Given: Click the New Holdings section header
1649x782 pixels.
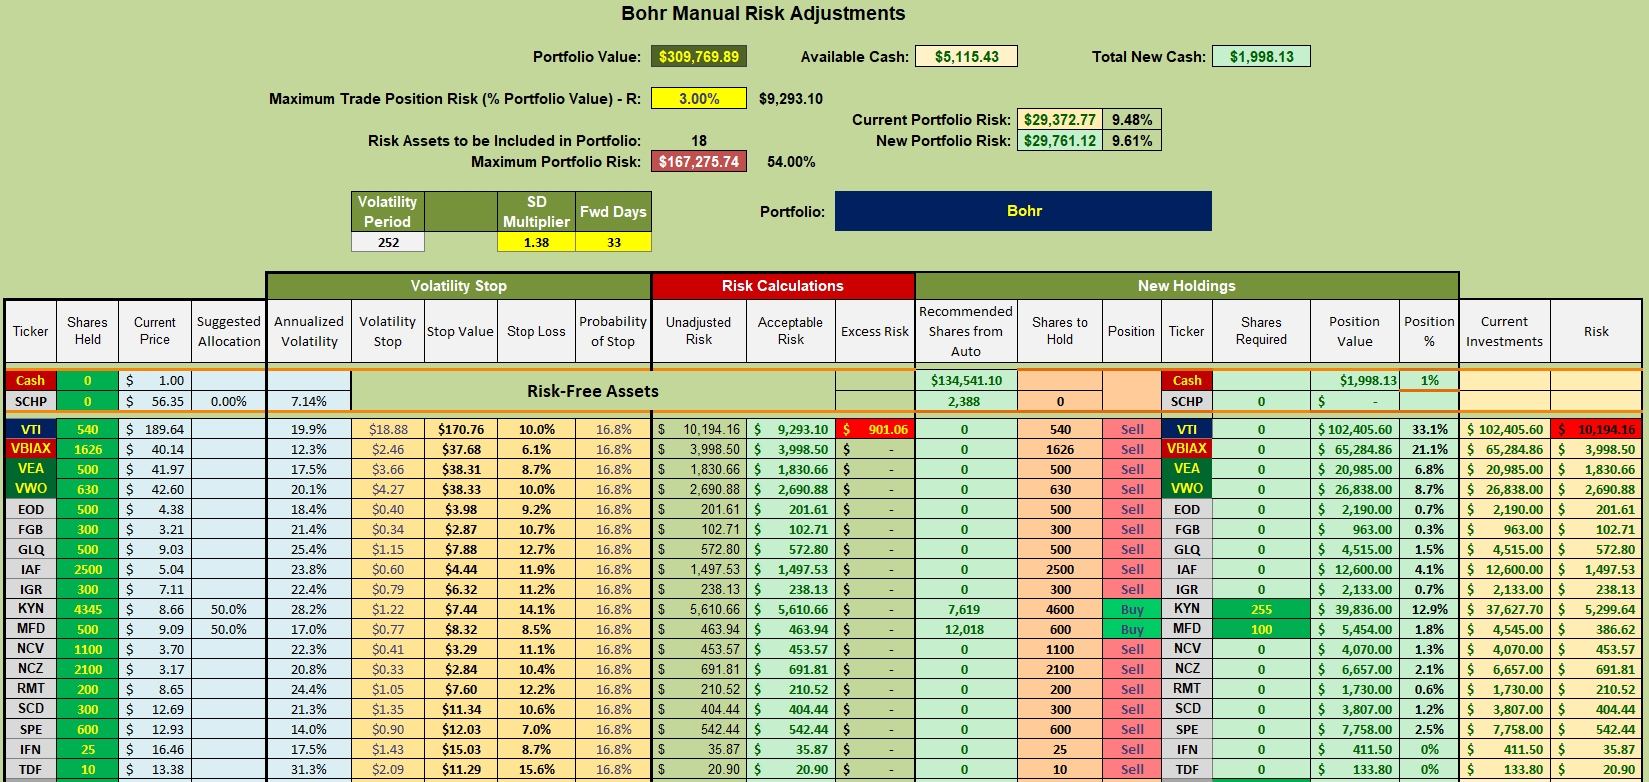Looking at the screenshot, I should 1186,286.
